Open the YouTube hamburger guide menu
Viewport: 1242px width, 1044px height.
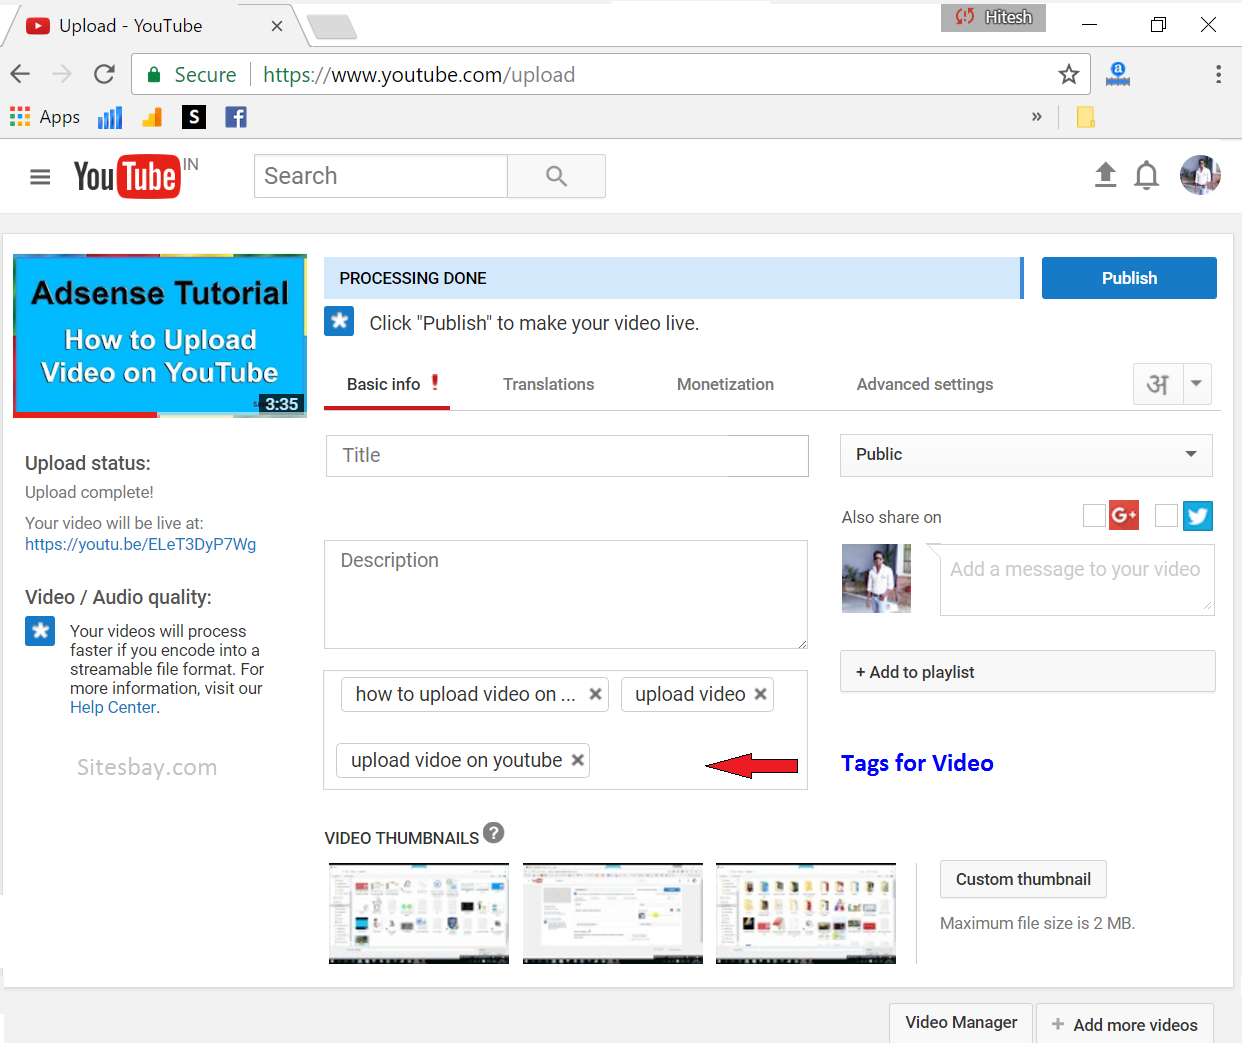[40, 177]
